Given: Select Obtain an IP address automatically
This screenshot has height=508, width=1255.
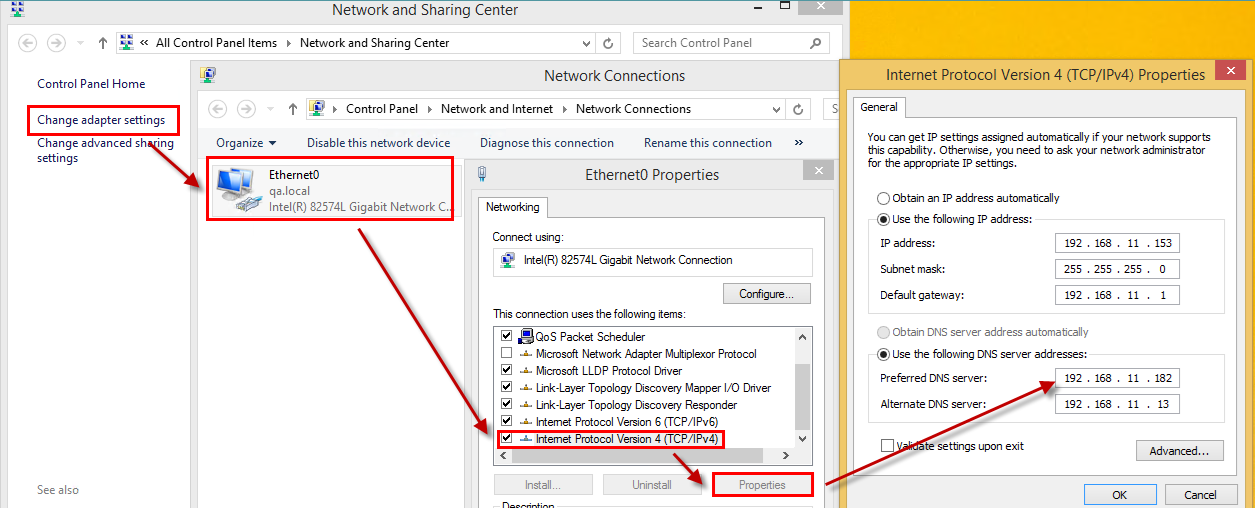Looking at the screenshot, I should point(883,198).
